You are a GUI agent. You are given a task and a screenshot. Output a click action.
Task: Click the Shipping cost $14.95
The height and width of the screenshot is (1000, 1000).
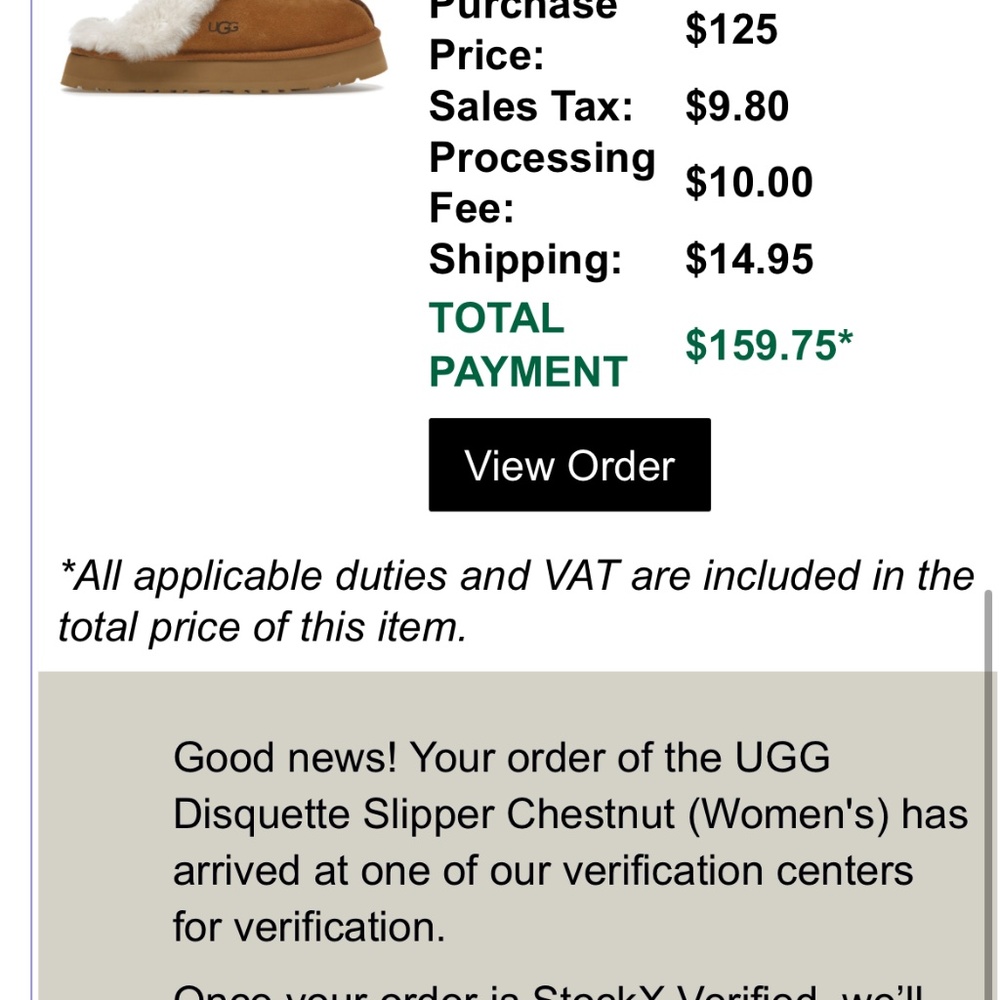(x=748, y=259)
